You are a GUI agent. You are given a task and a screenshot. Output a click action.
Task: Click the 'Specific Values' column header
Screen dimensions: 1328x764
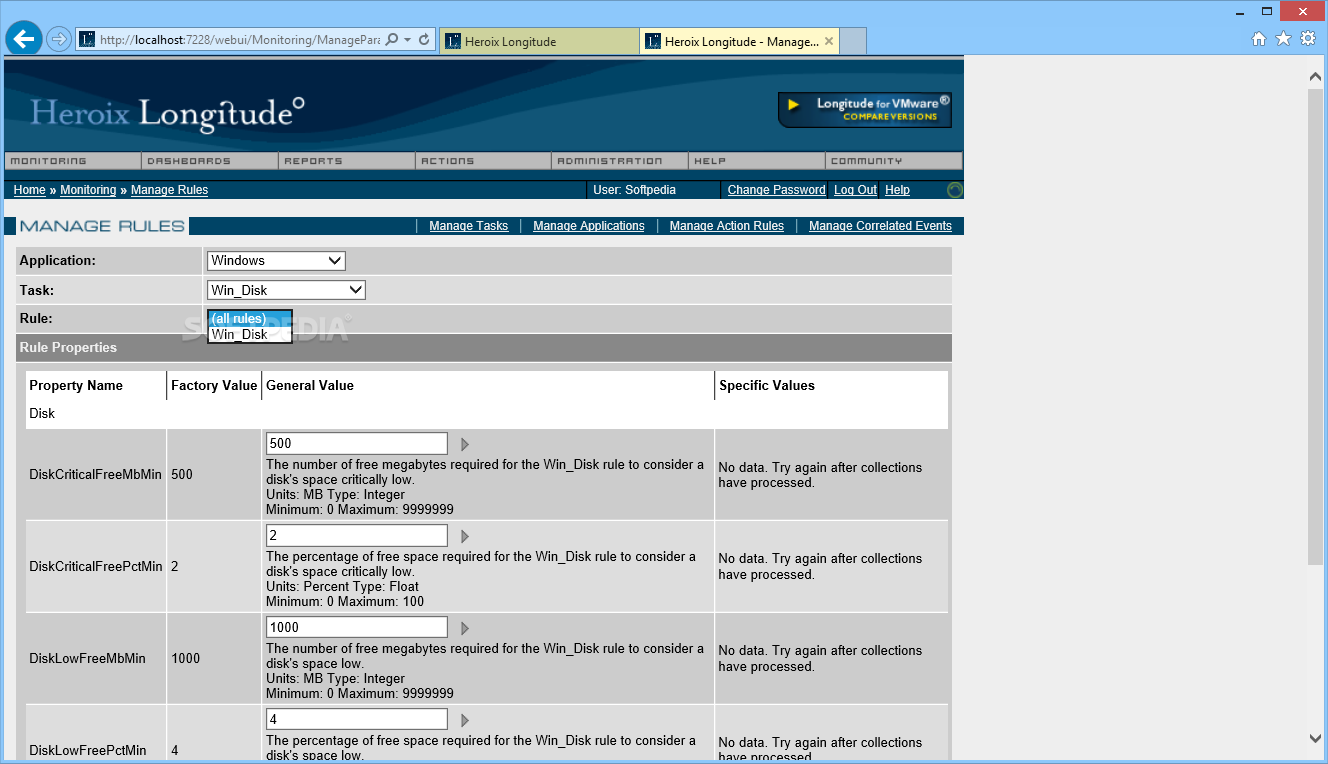[x=767, y=386]
